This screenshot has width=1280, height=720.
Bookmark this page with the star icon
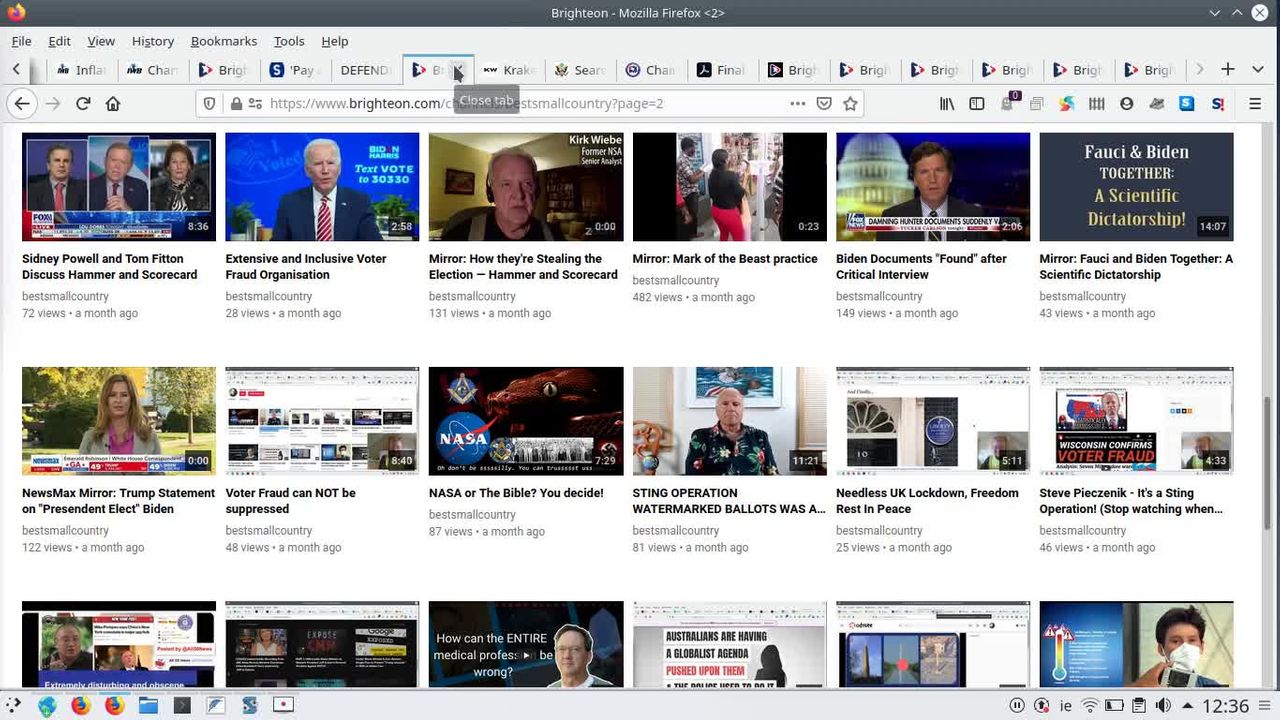(x=850, y=103)
